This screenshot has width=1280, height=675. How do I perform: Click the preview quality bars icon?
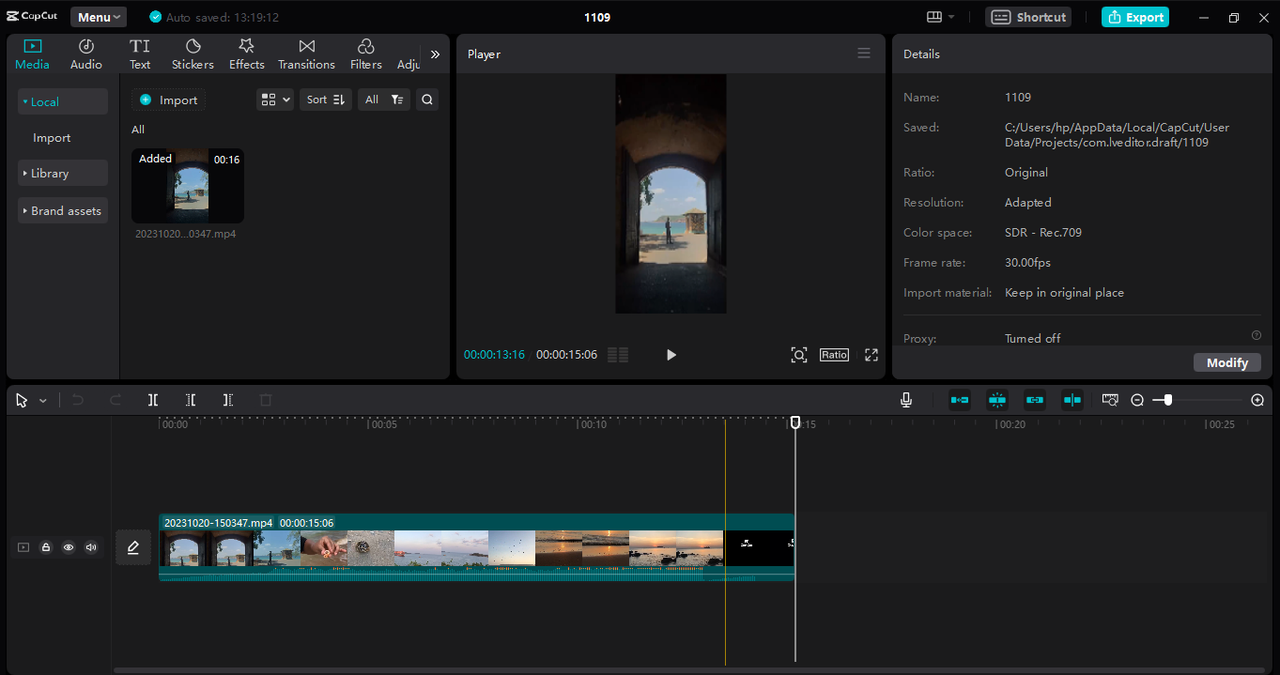click(618, 355)
